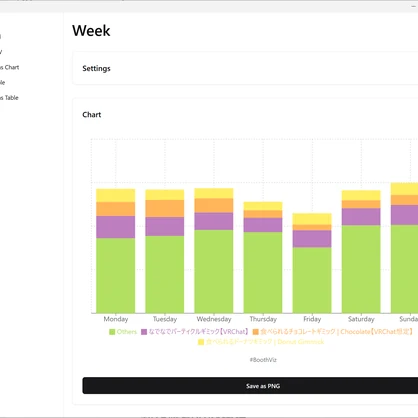Image resolution: width=418 pixels, height=418 pixels.
Task: Click the 'Friday' axis label
Action: 312,319
